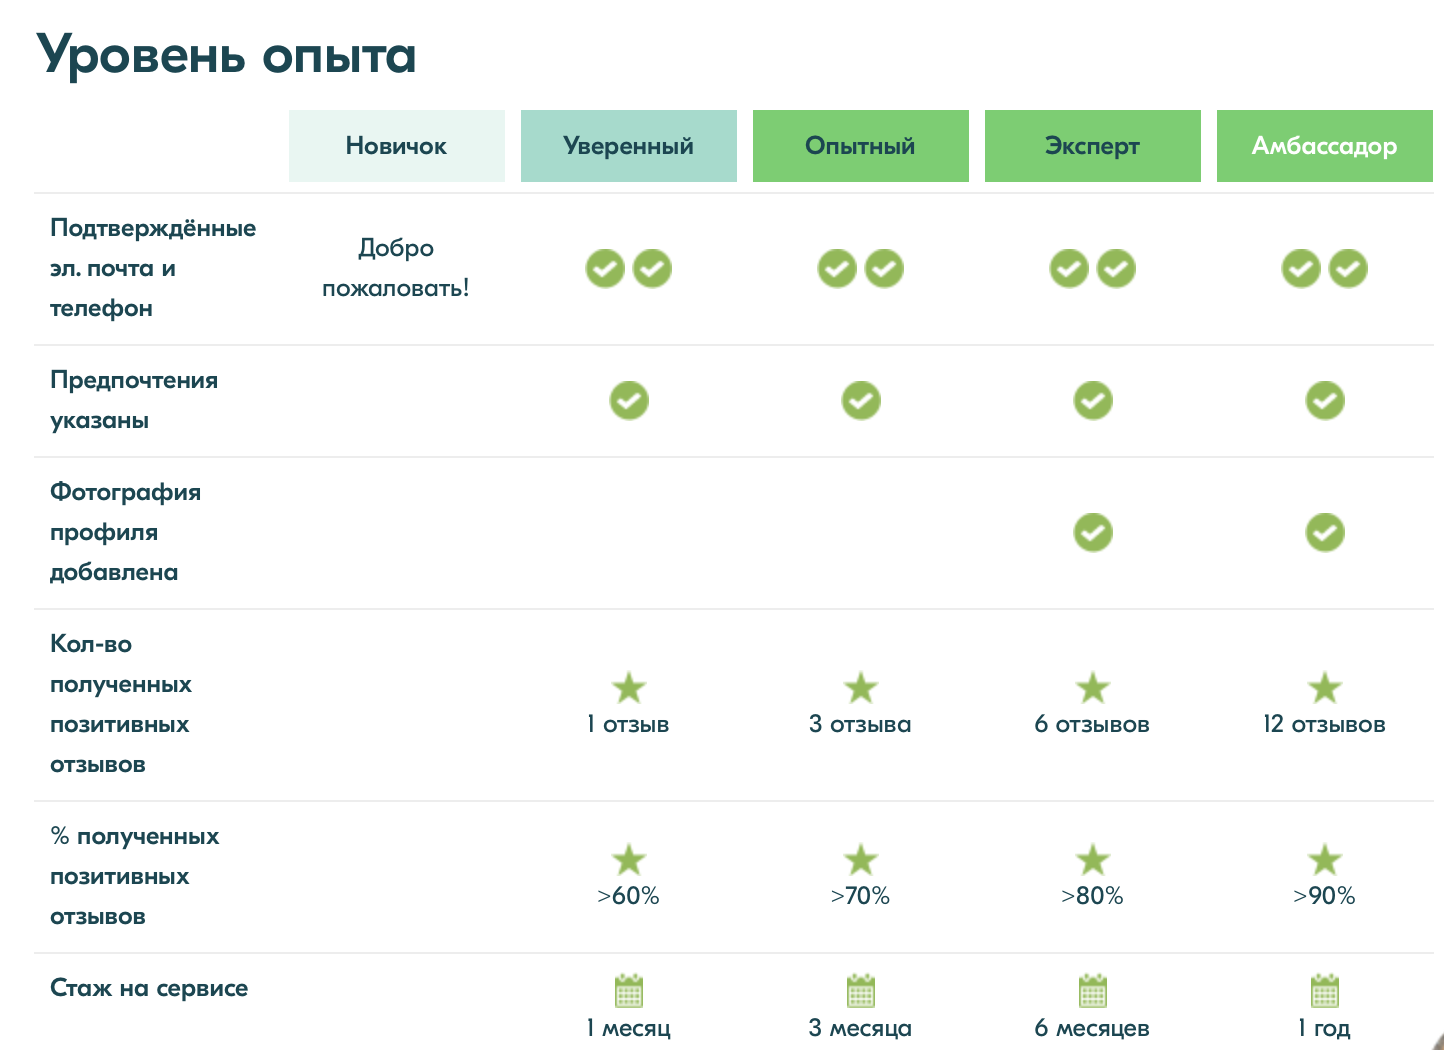Click first confirmation checkmark under Опытный
Image resolution: width=1444 pixels, height=1050 pixels.
click(837, 269)
